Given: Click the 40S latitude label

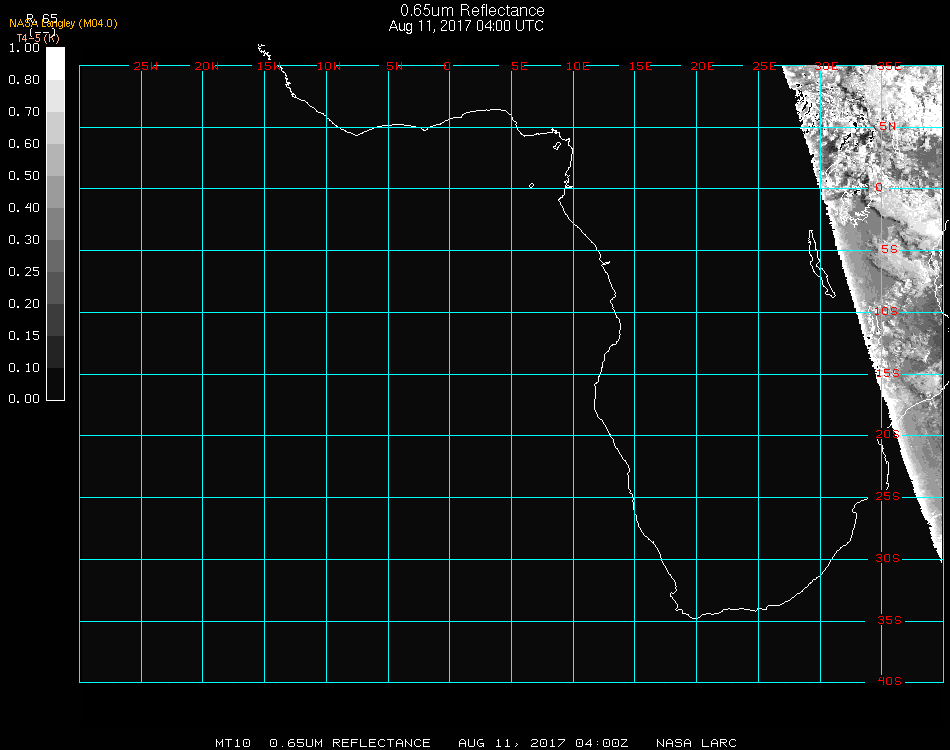Looking at the screenshot, I should [x=889, y=681].
